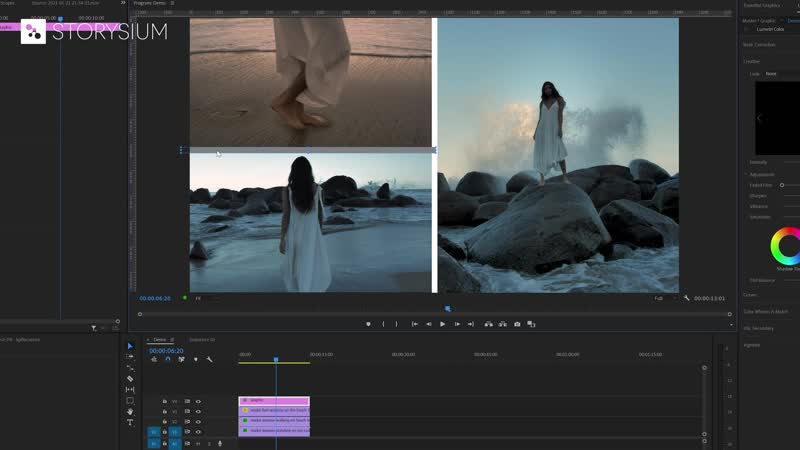
Task: Switch to the Demo sequence tab
Action: (x=160, y=340)
